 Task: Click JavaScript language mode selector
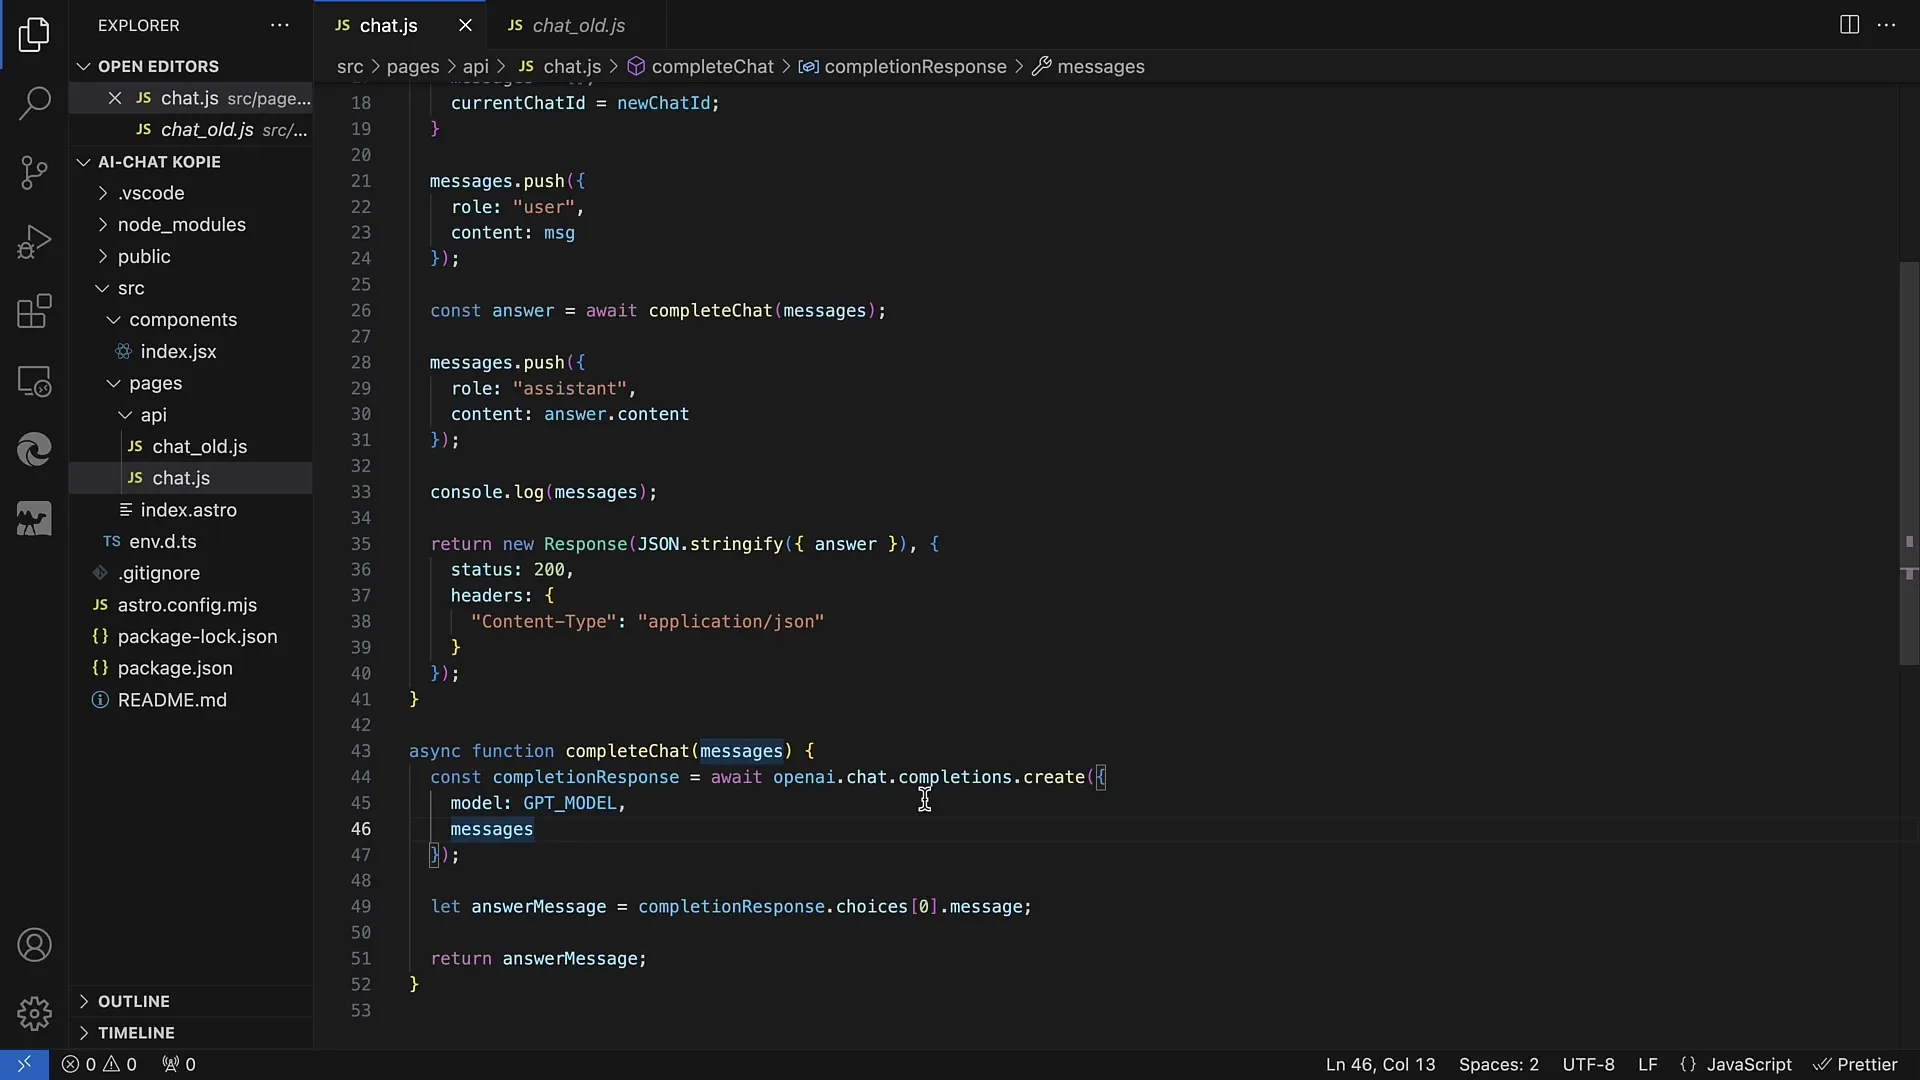[1748, 1064]
